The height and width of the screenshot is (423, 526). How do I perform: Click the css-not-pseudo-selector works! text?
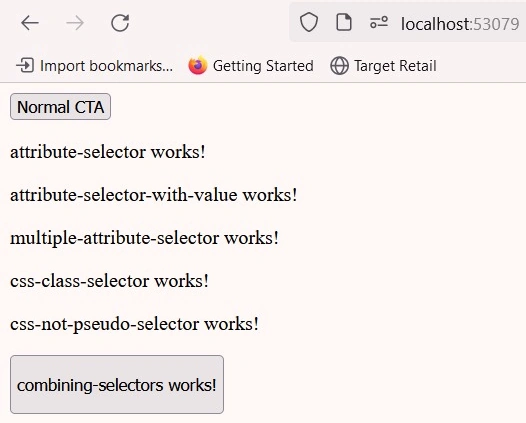pyautogui.click(x=135, y=324)
